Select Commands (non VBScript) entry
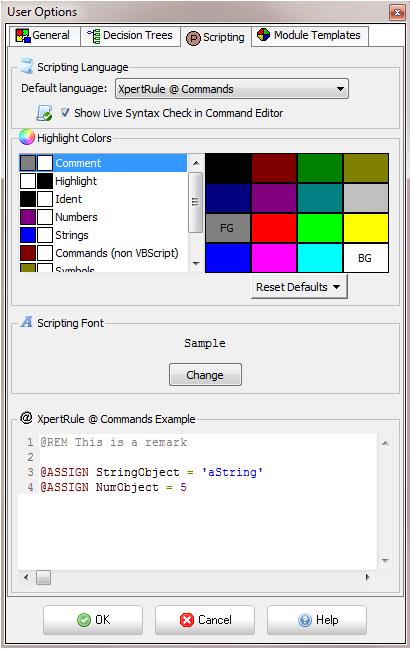 pyautogui.click(x=103, y=253)
